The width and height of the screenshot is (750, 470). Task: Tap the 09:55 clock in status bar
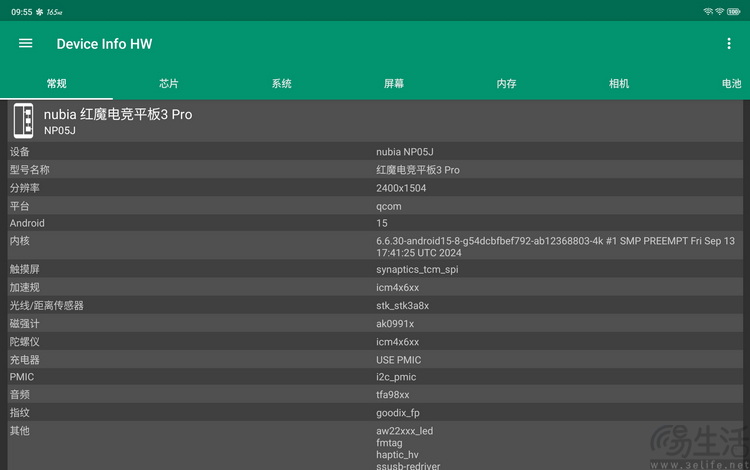[22, 12]
